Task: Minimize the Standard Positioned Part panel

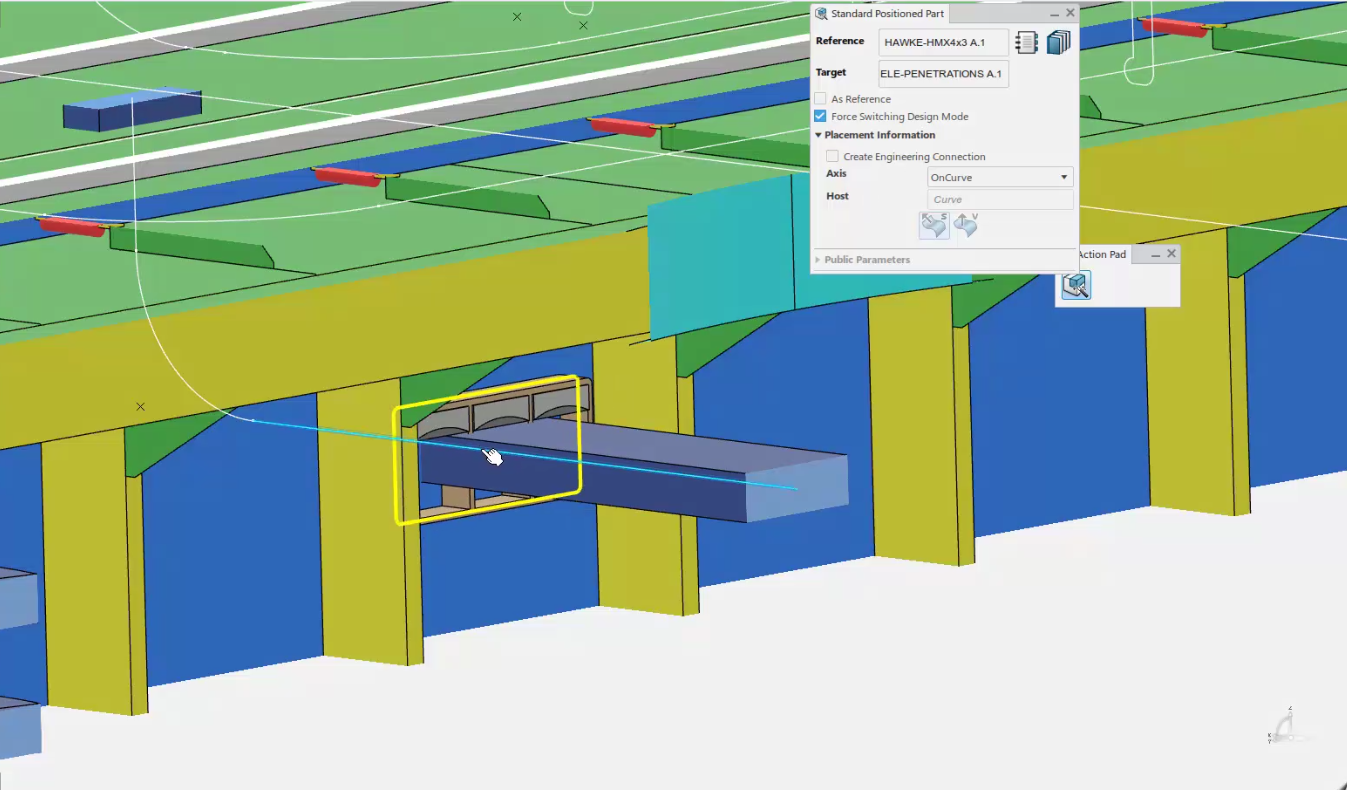Action: tap(1053, 14)
